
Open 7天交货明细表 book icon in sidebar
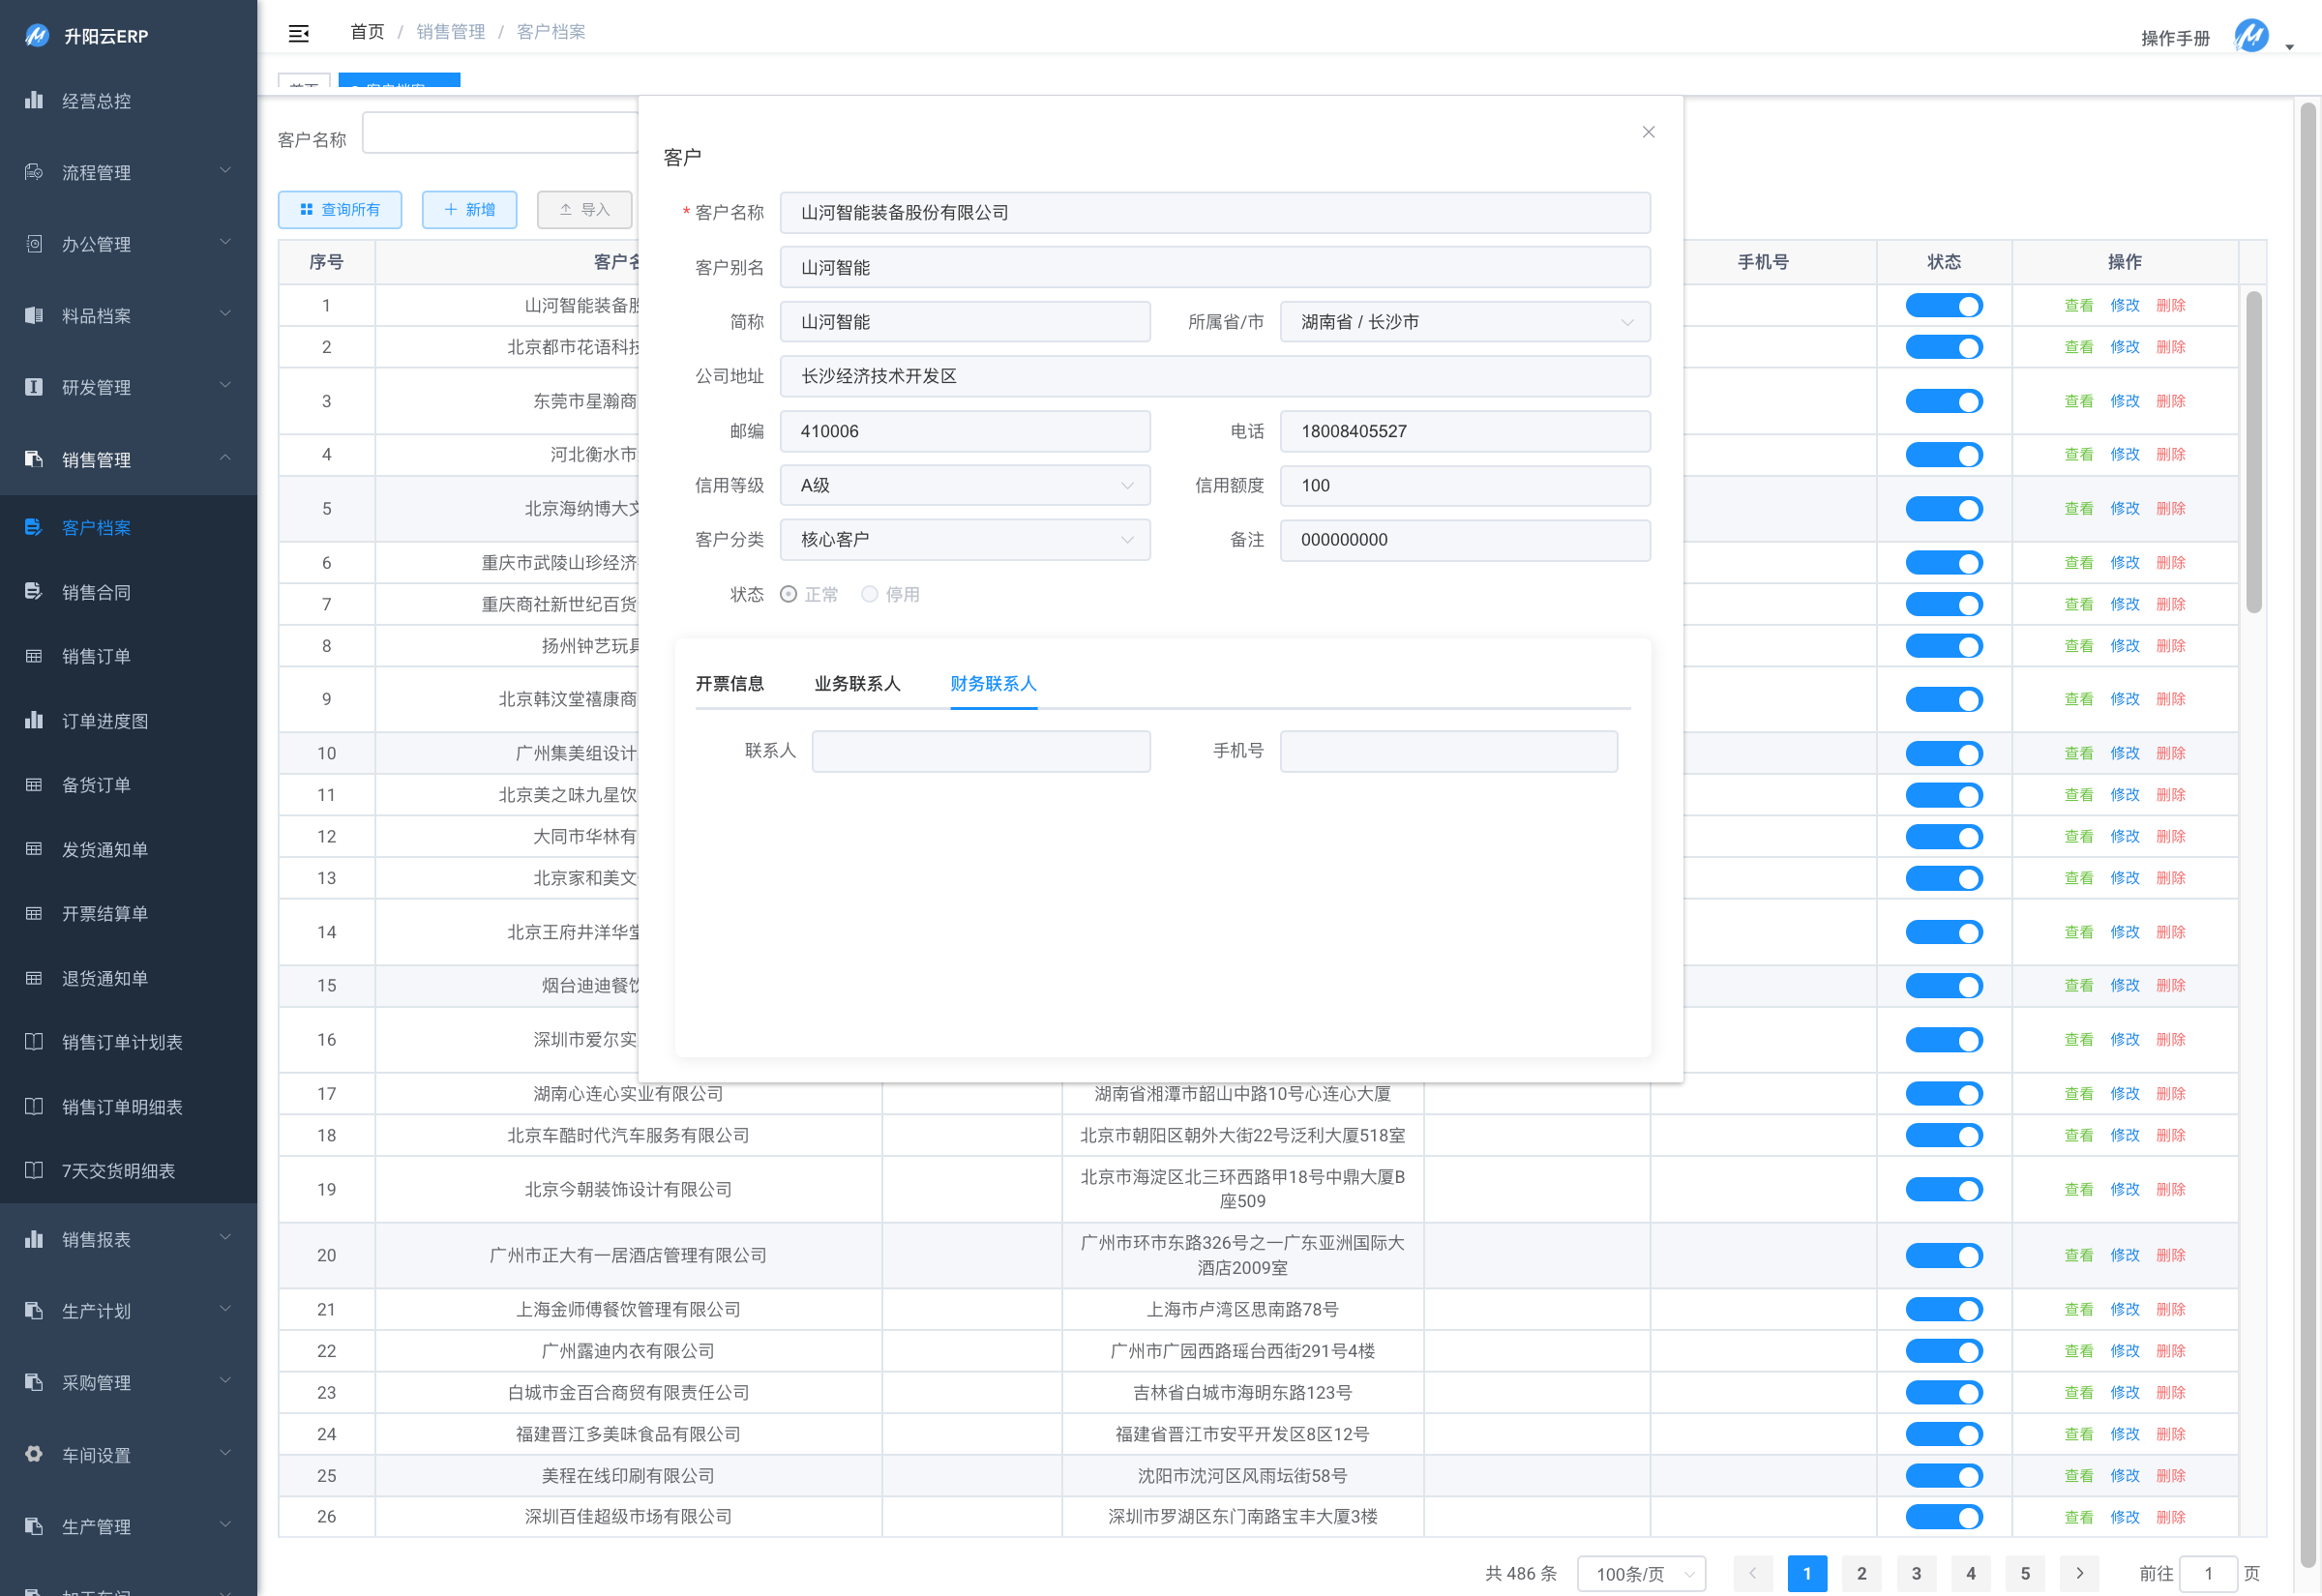34,1171
